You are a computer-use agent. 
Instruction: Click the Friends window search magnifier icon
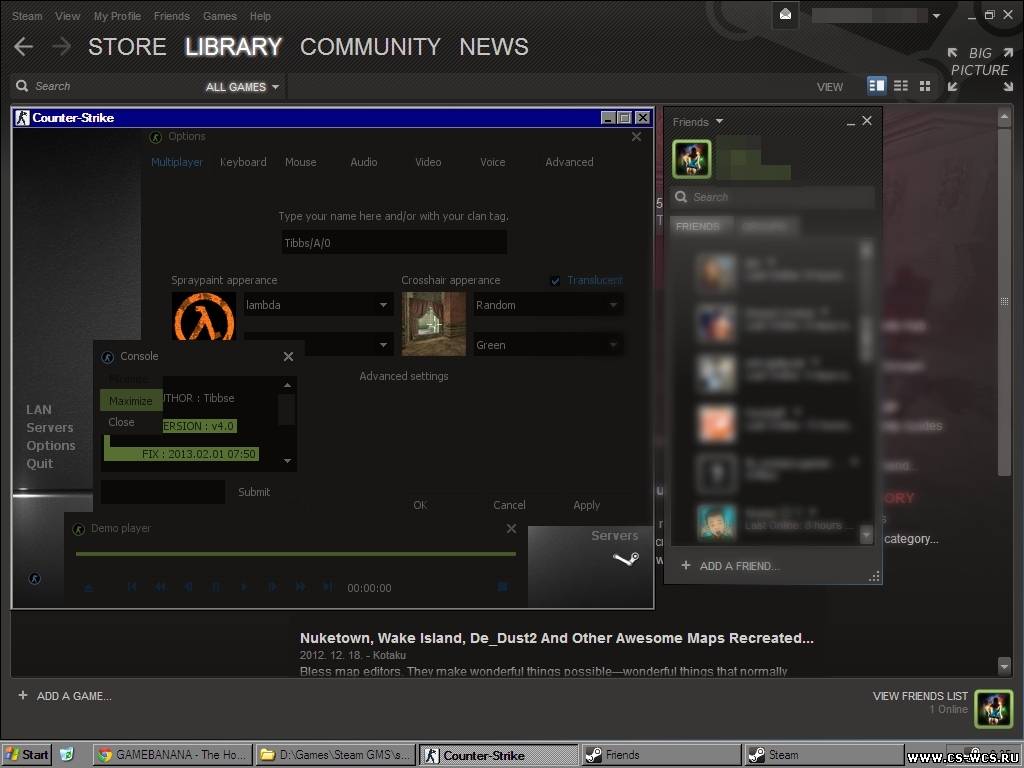pos(681,197)
